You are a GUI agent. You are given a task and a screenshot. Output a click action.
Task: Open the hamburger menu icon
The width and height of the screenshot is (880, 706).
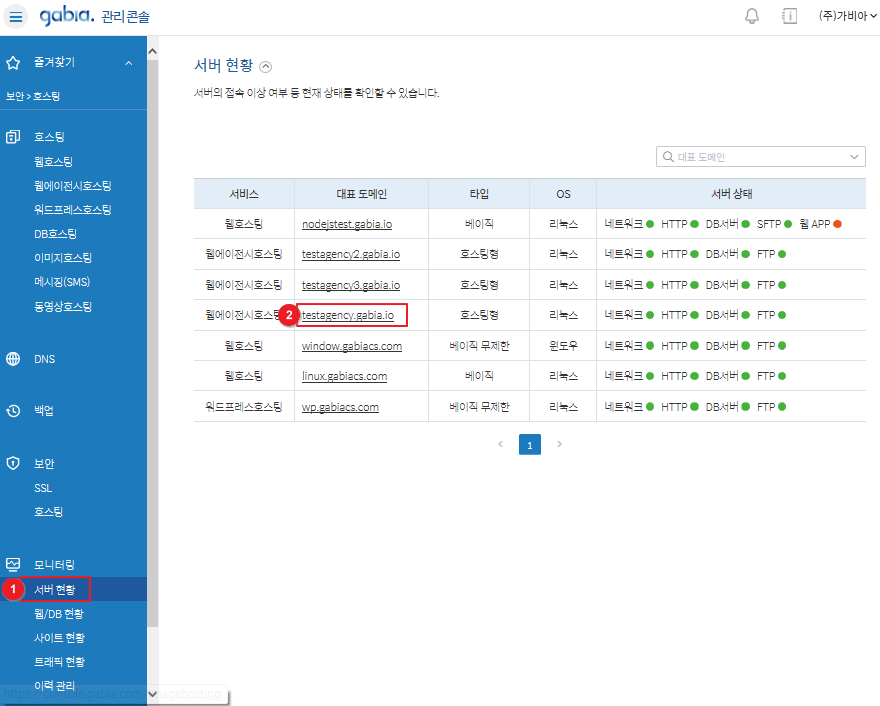[x=16, y=16]
